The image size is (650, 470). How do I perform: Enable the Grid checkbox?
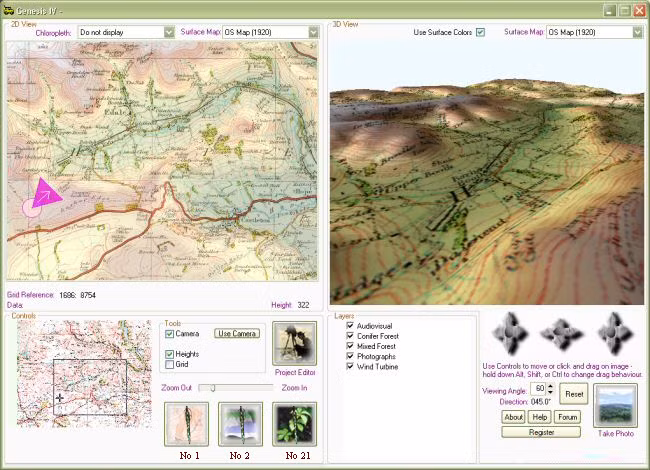(x=169, y=364)
